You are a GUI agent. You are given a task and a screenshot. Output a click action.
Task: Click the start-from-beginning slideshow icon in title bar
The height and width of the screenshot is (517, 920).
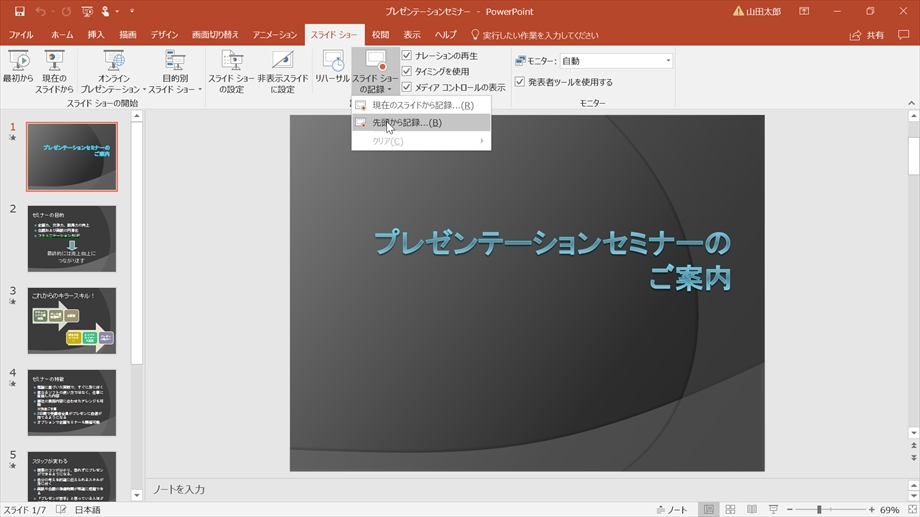(x=87, y=11)
